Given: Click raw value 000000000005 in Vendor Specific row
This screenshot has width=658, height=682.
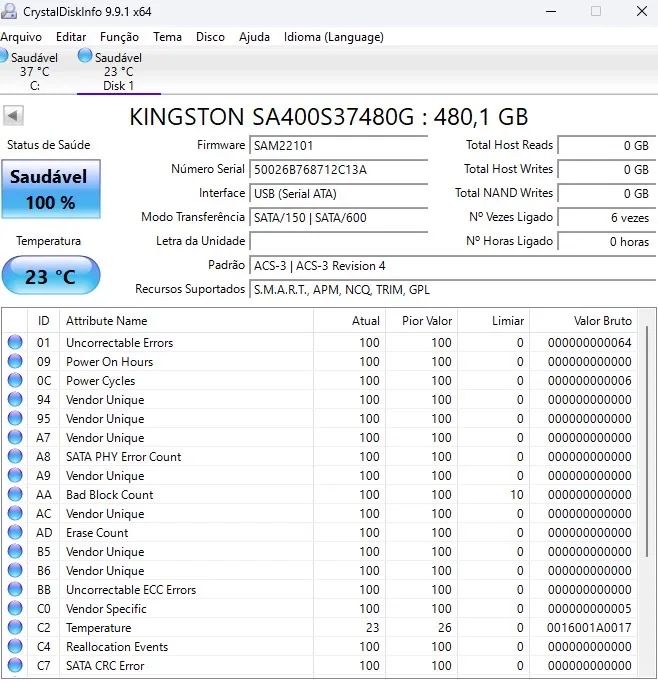Looking at the screenshot, I should (589, 608).
